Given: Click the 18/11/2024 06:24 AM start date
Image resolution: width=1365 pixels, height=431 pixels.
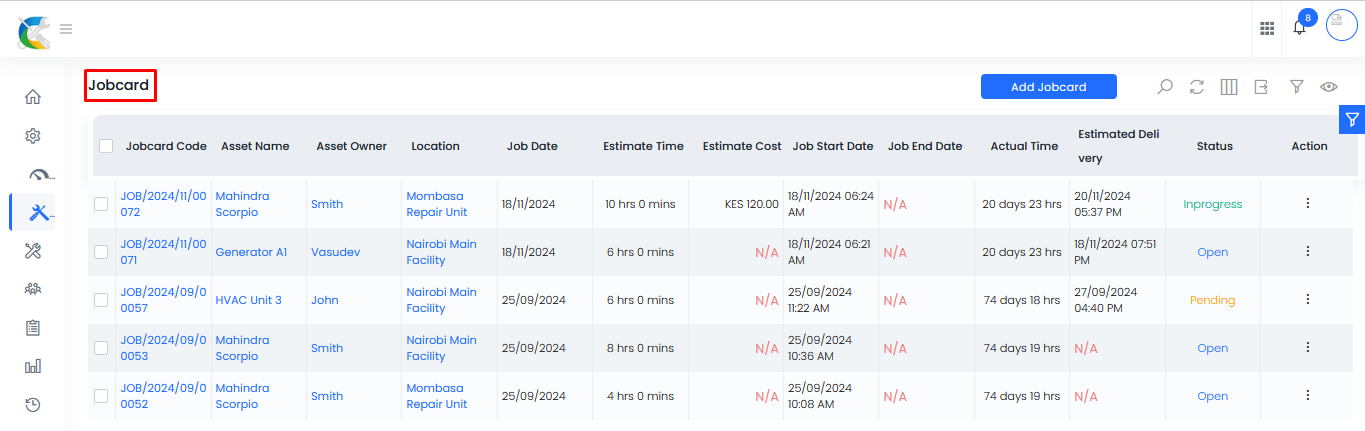Looking at the screenshot, I should point(831,204).
